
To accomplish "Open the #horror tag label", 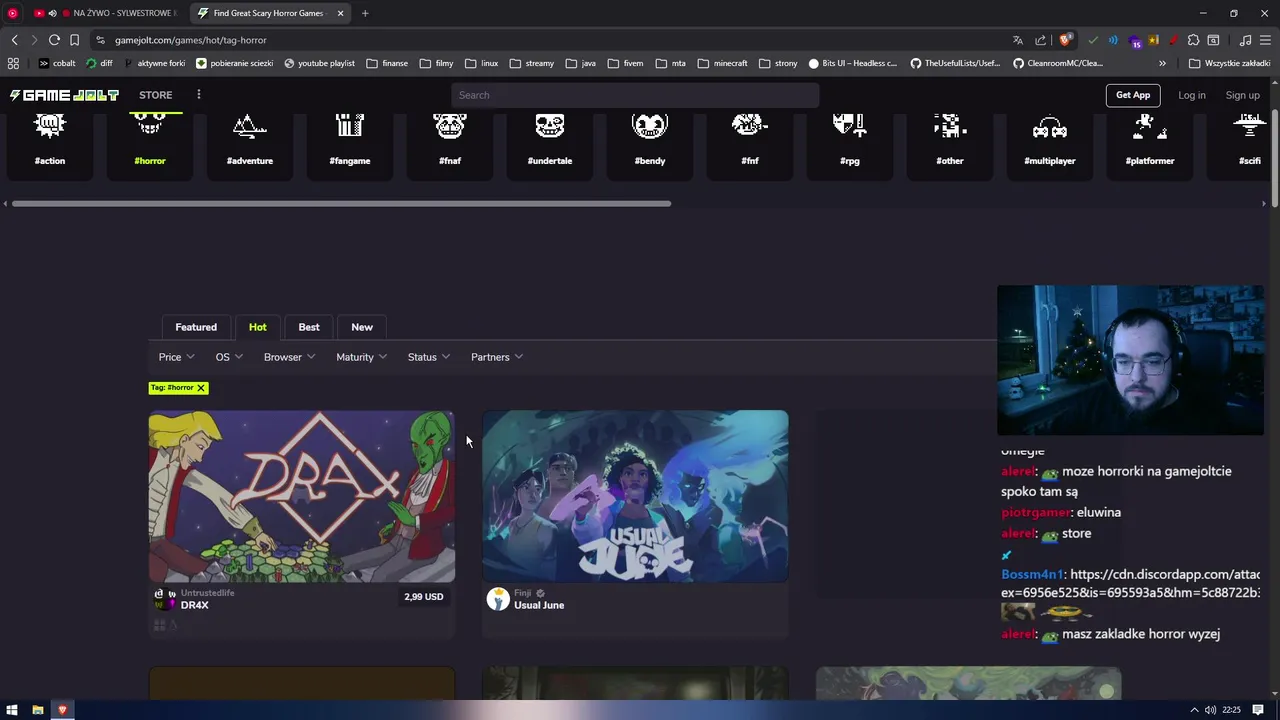I will tap(150, 160).
